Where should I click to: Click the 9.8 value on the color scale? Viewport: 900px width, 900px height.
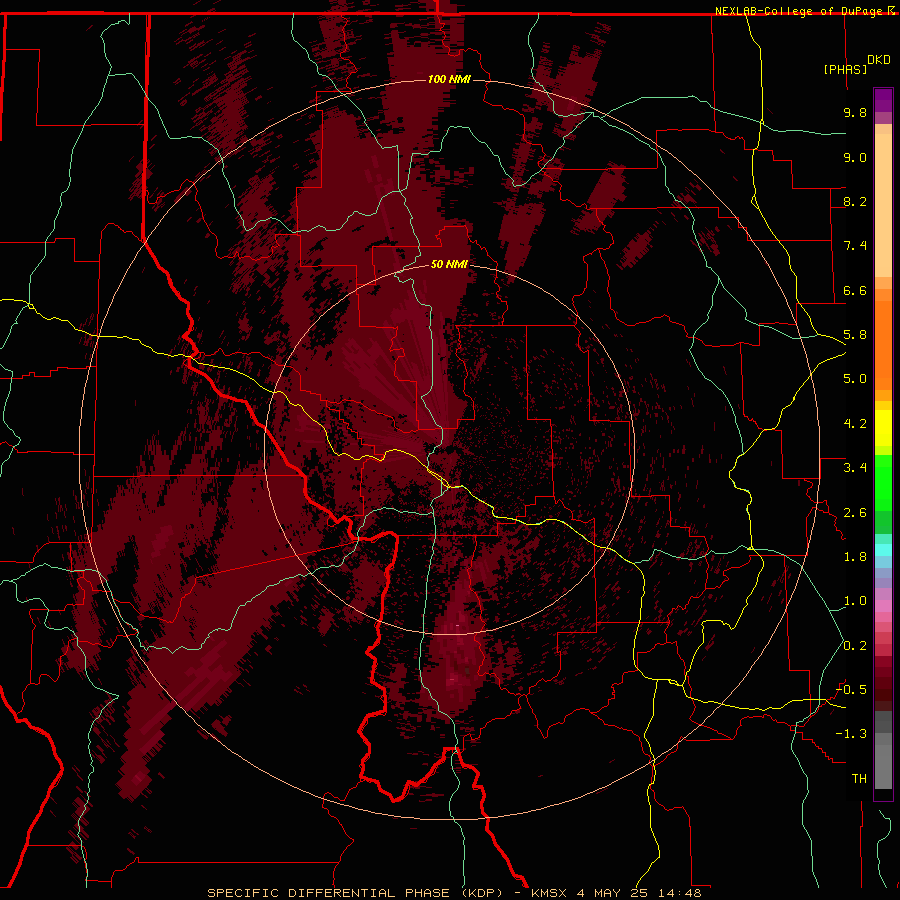(x=855, y=112)
